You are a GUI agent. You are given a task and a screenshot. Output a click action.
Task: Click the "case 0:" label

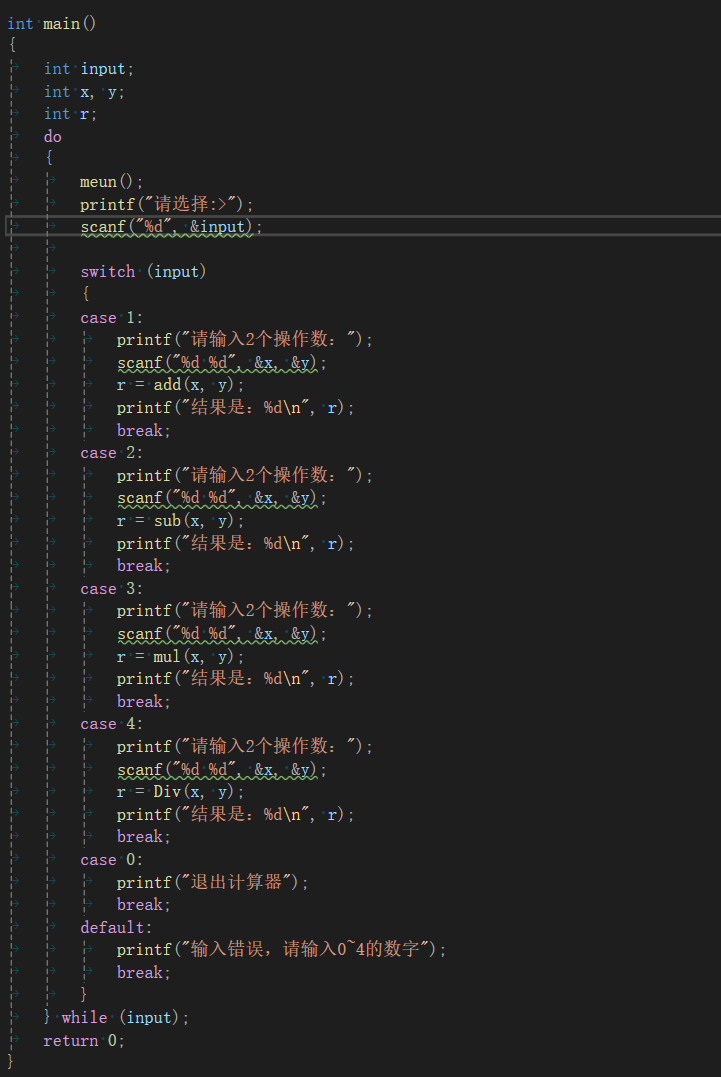[111, 860]
